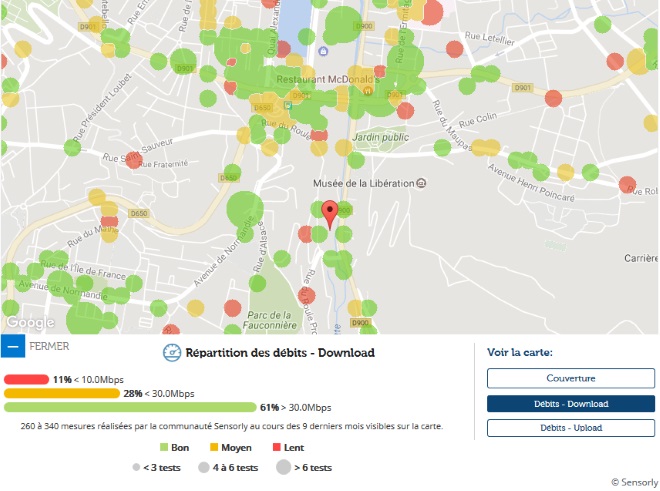This screenshot has height=491, width=660.
Task: Click the Restaurant McDonald's map label
Action: coord(325,78)
